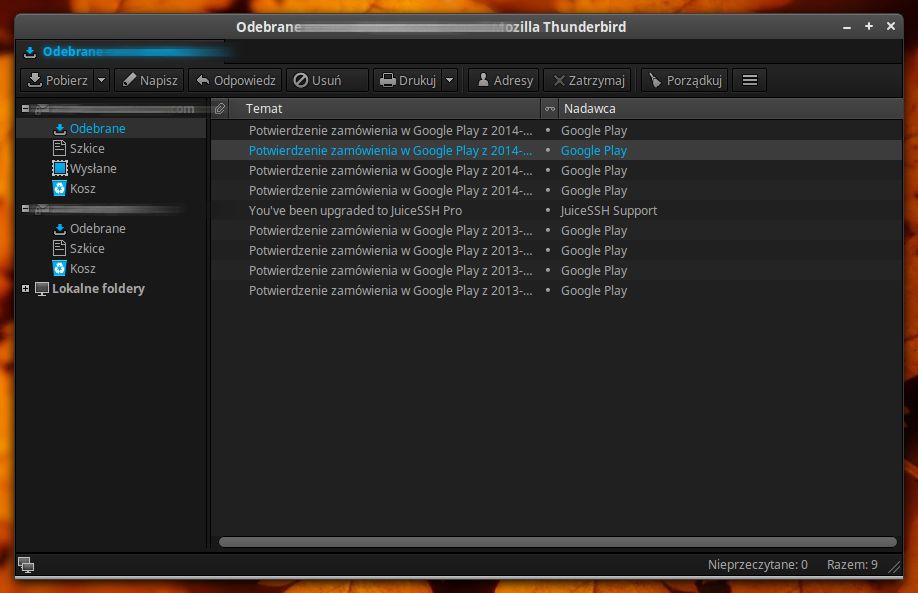Maximize the Thunderbird window
Screen dimensions: 918x593
[x=869, y=26]
